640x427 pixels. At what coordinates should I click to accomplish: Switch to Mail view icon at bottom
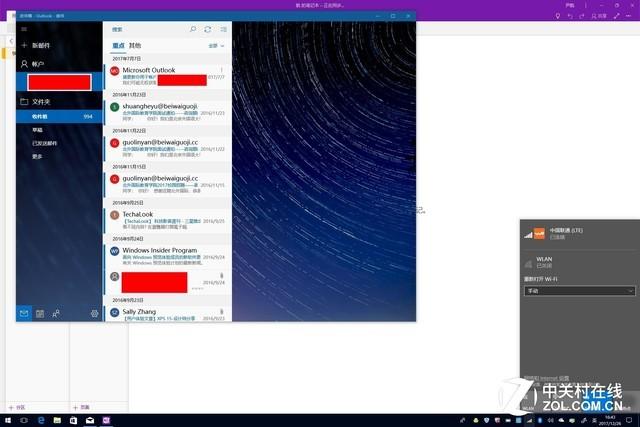click(24, 313)
